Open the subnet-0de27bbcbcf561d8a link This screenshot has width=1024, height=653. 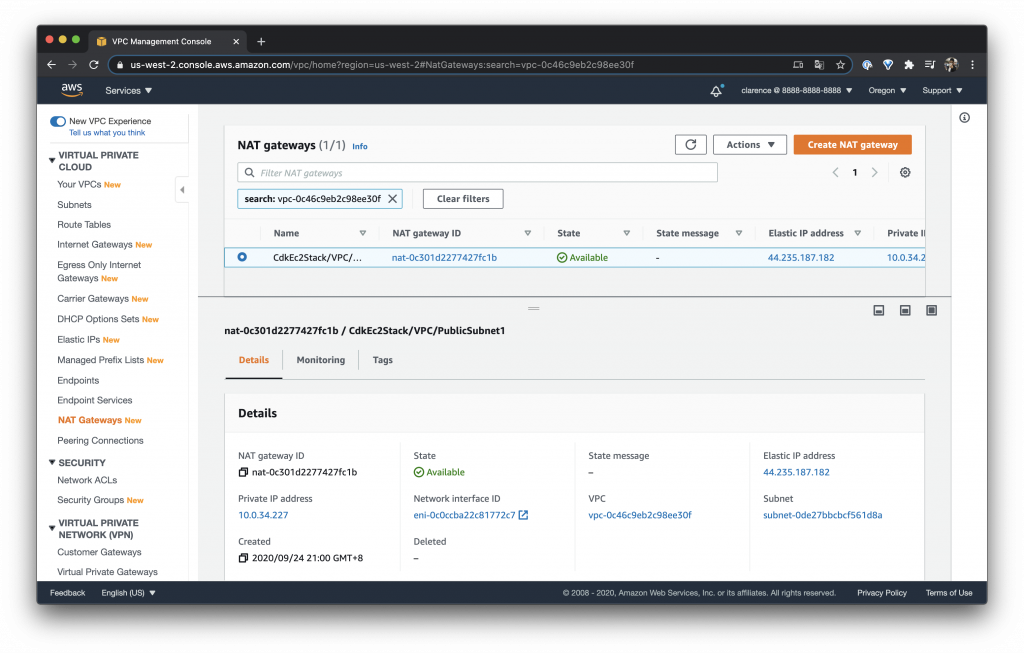(823, 515)
